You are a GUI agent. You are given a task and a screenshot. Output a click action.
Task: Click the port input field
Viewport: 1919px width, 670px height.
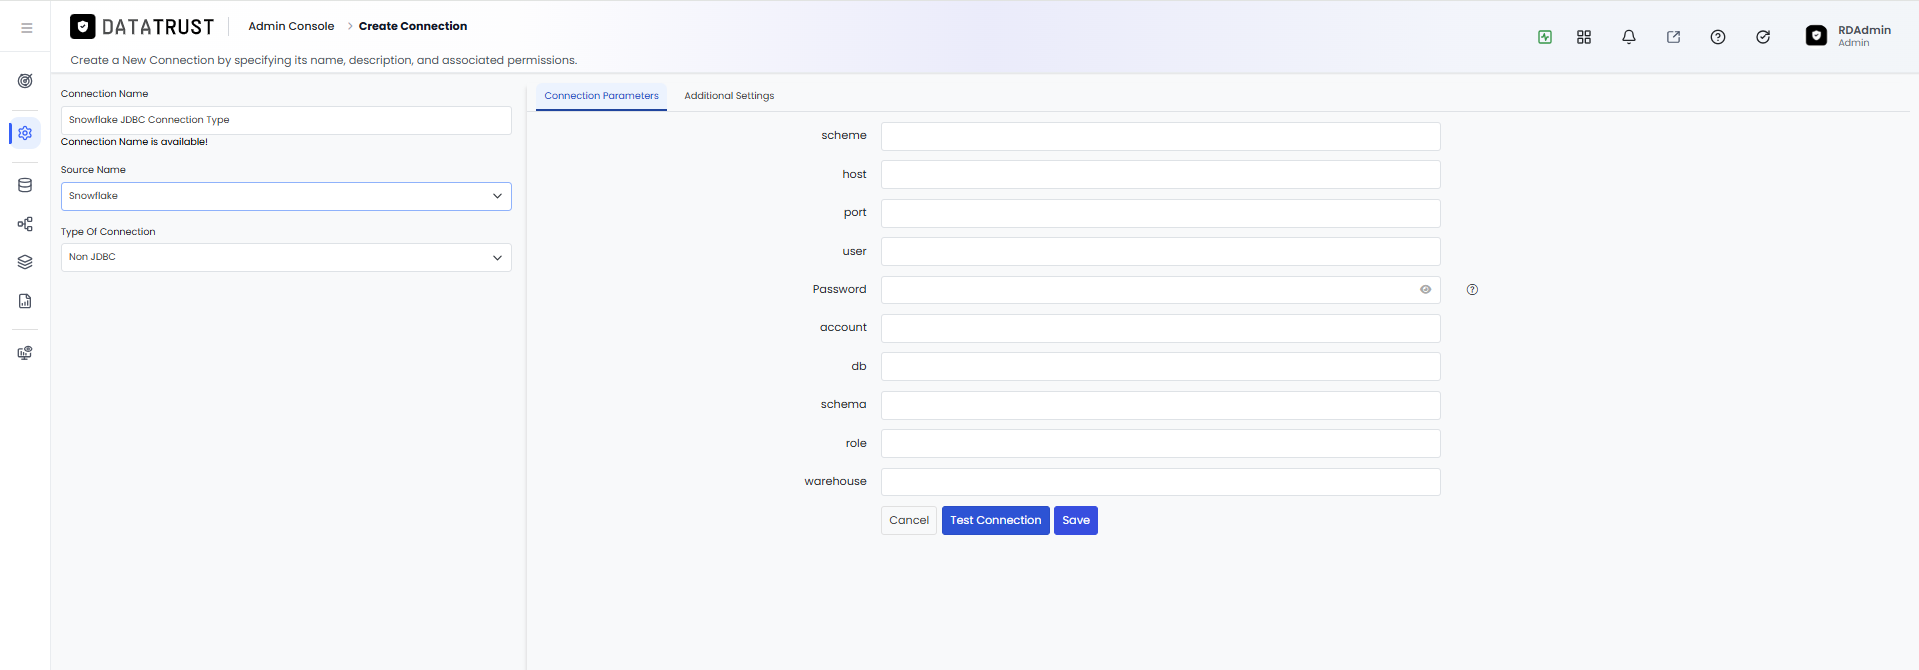(1160, 213)
